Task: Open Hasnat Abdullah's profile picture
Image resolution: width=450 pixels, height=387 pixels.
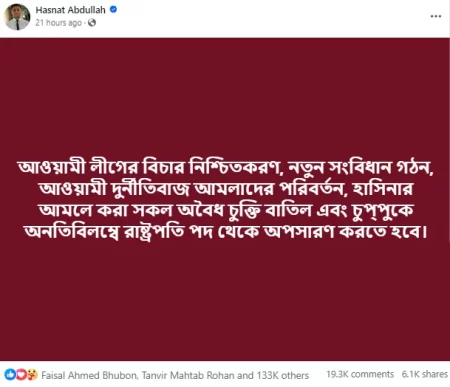Action: 17,17
